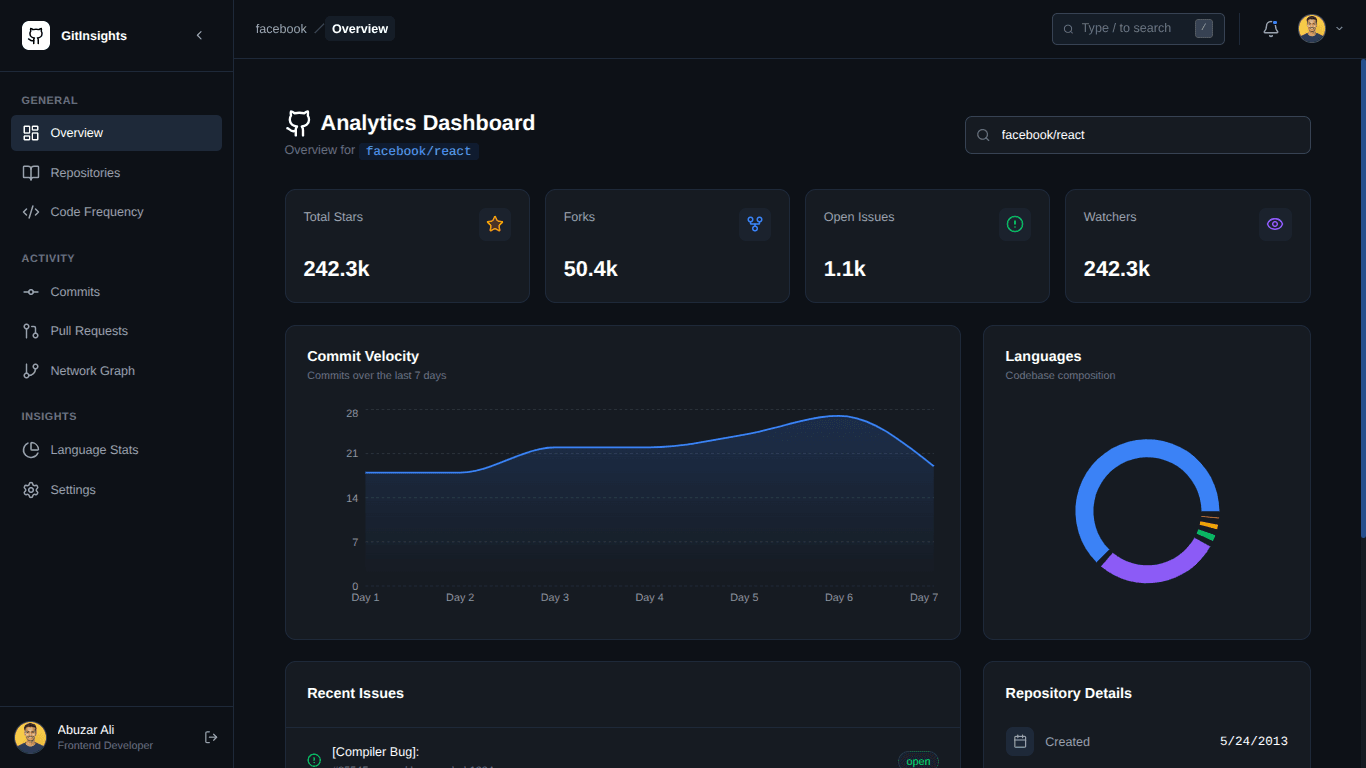Click the green segment of Languages donut
The image size is (1366, 768).
(x=1206, y=536)
